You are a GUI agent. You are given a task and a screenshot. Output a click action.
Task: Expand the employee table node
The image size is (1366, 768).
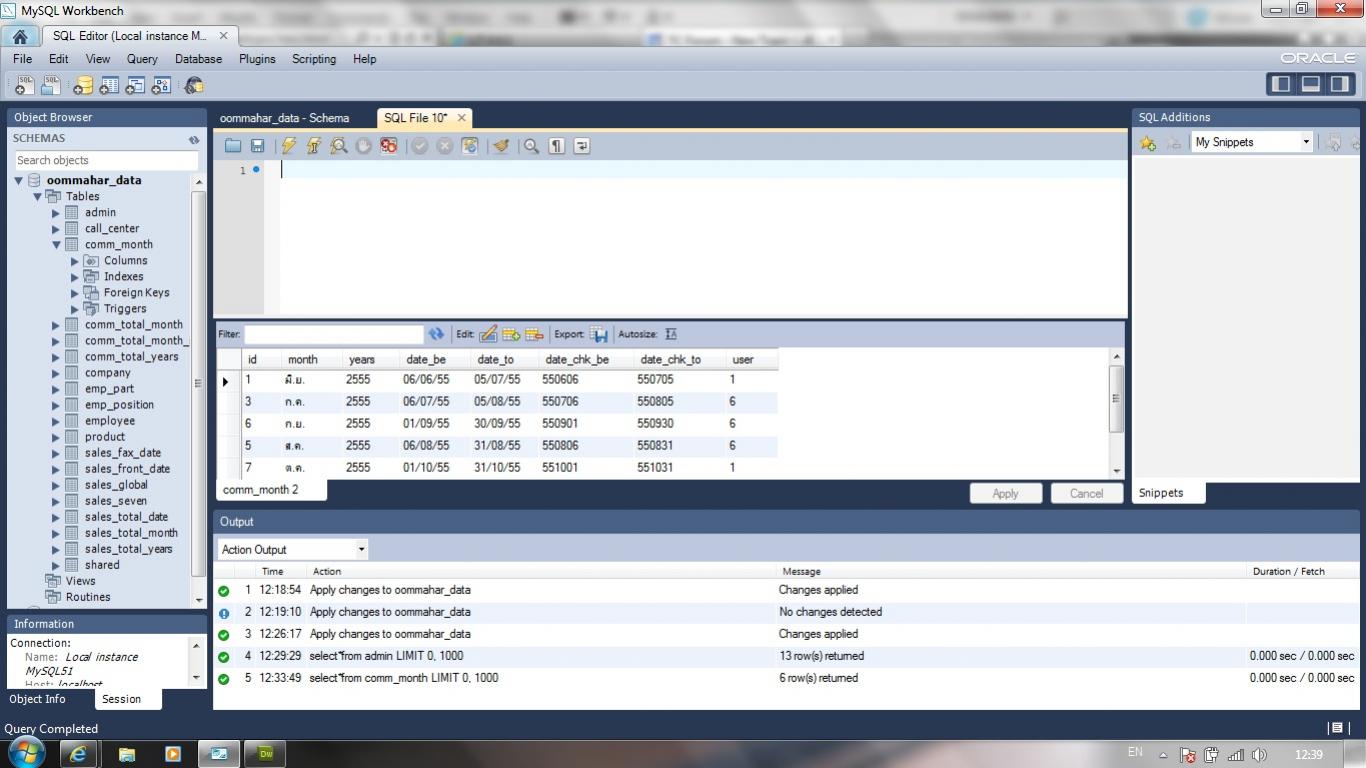pos(56,421)
